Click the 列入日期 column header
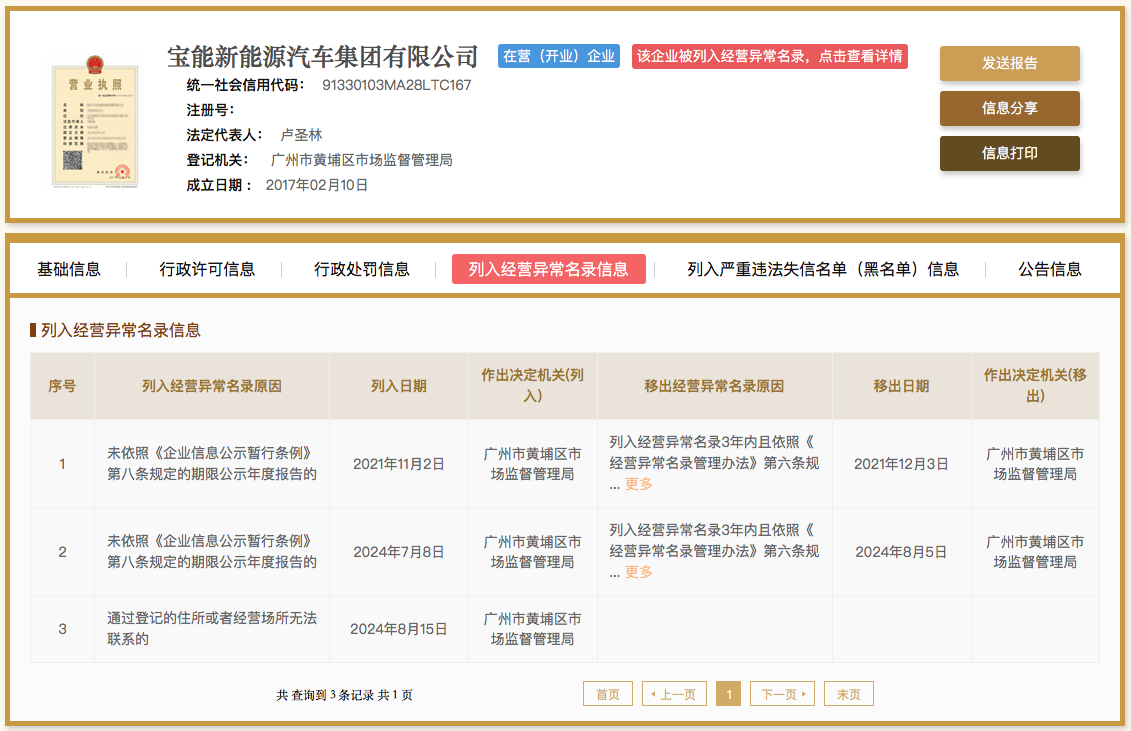 coord(399,386)
